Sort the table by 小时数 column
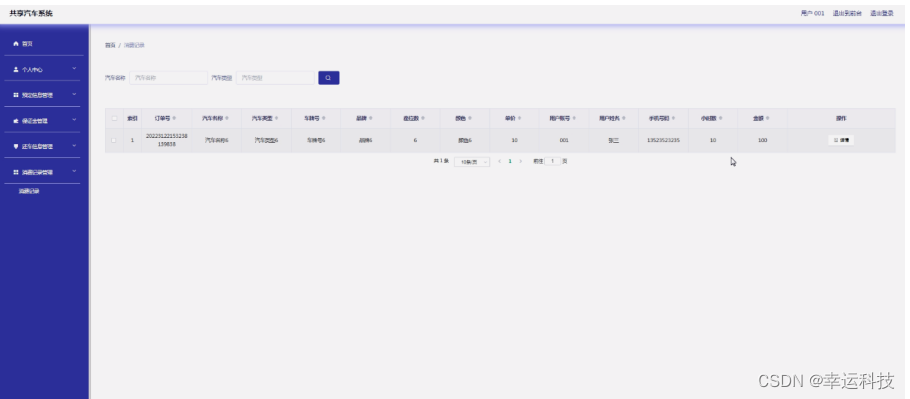This screenshot has height=399, width=910. coord(720,118)
